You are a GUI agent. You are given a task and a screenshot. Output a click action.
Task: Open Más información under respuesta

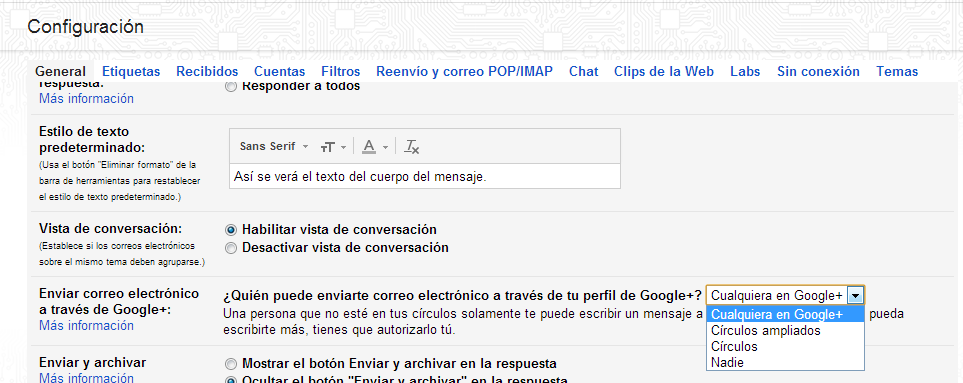pos(87,98)
